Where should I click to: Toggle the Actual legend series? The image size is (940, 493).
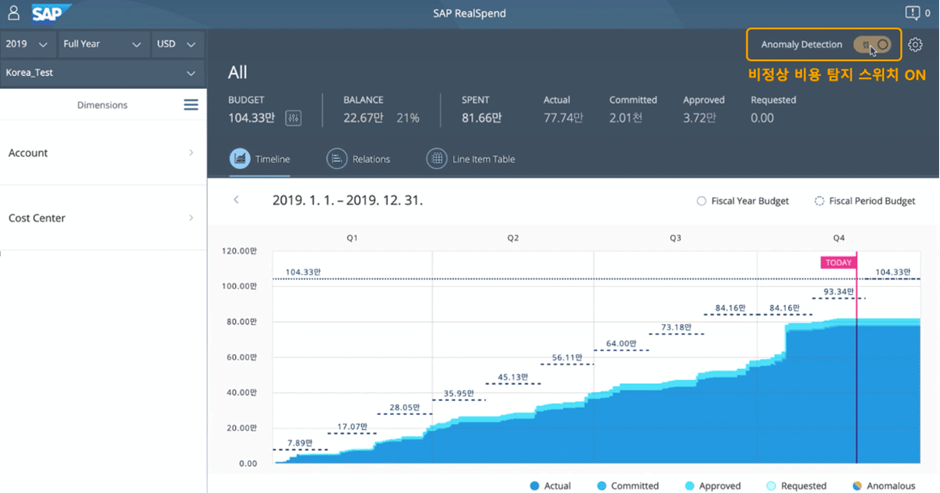pyautogui.click(x=550, y=486)
